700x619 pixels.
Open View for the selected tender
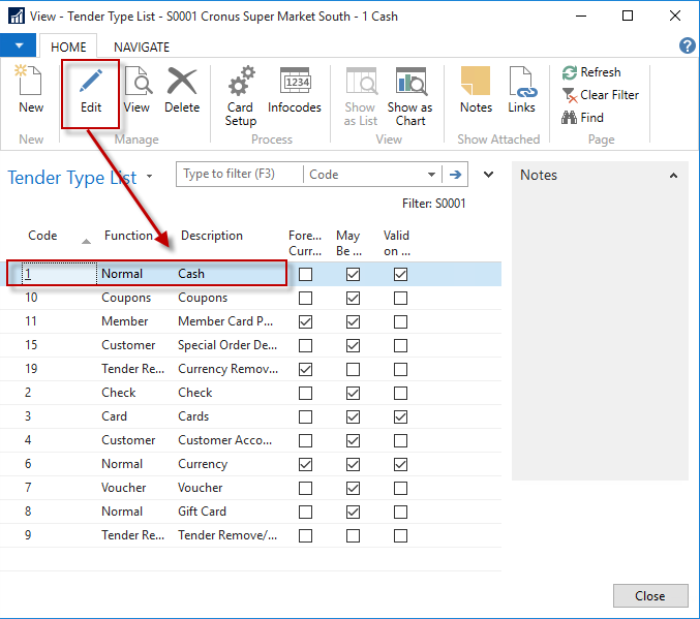tap(137, 91)
